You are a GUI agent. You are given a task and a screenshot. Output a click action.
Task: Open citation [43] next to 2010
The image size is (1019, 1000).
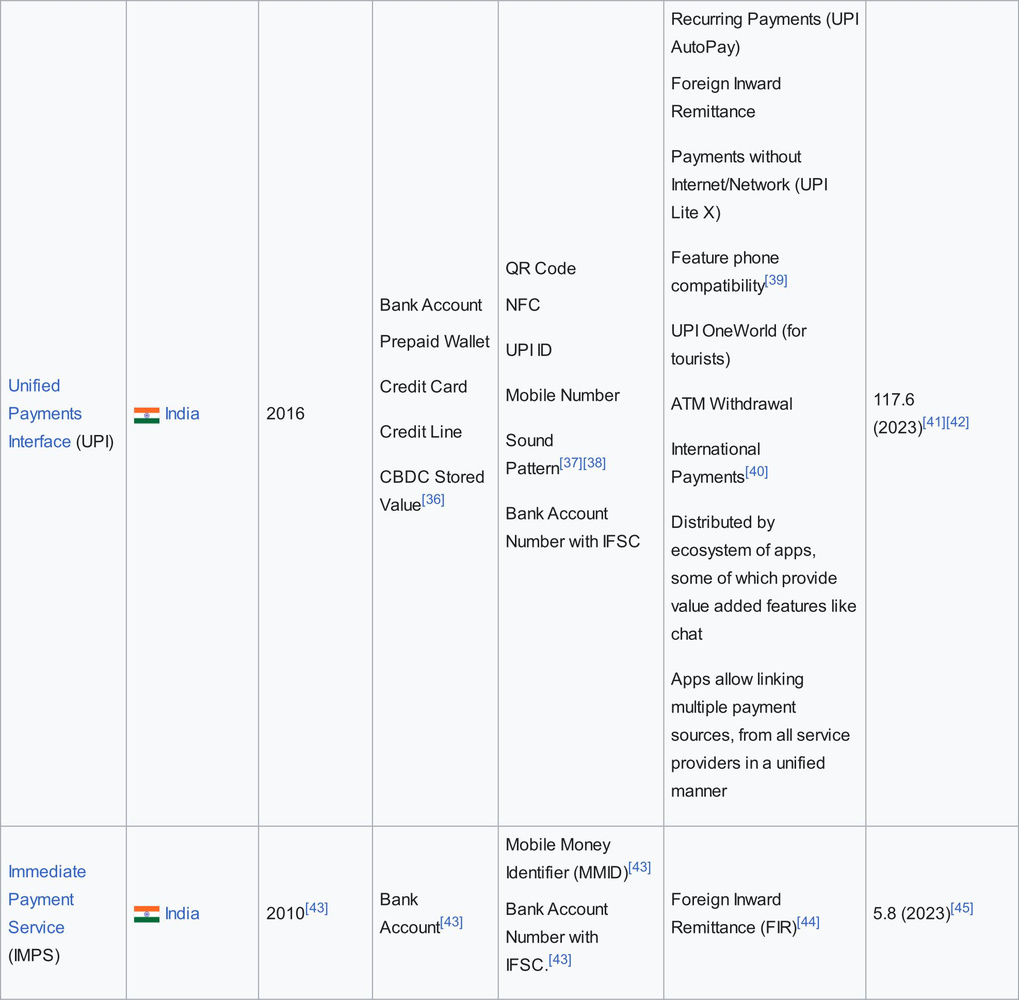click(x=316, y=908)
